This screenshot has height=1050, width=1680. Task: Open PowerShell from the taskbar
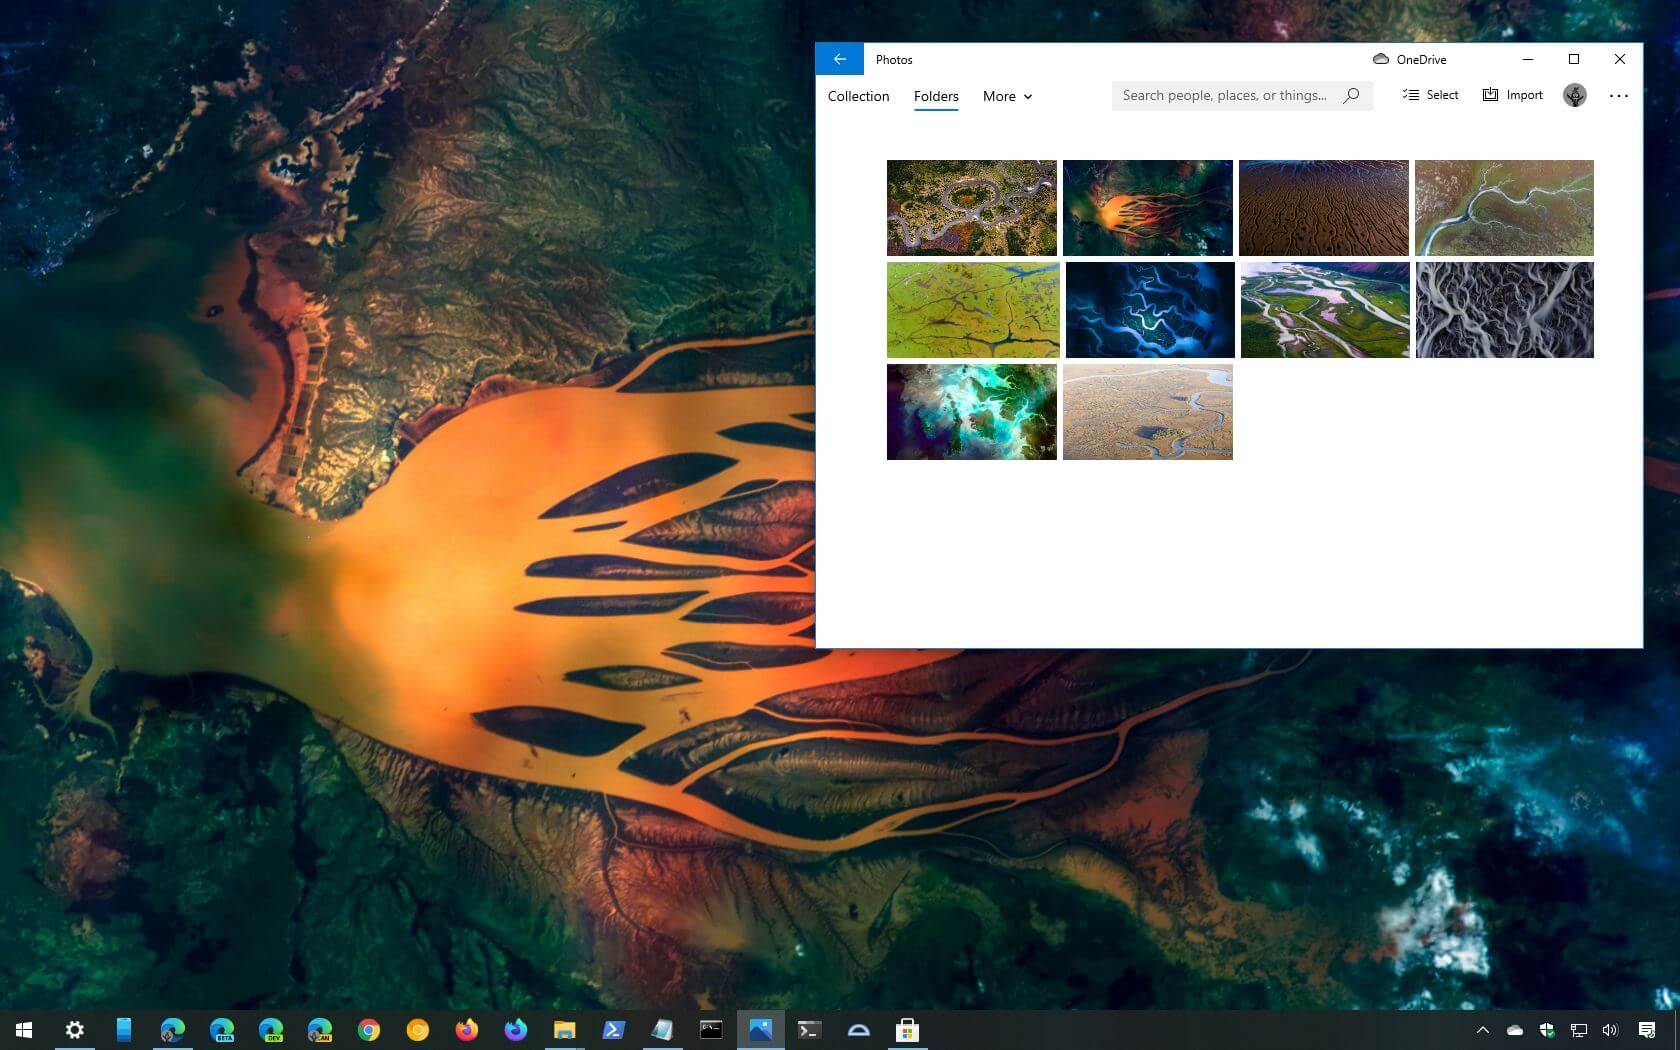(613, 1030)
